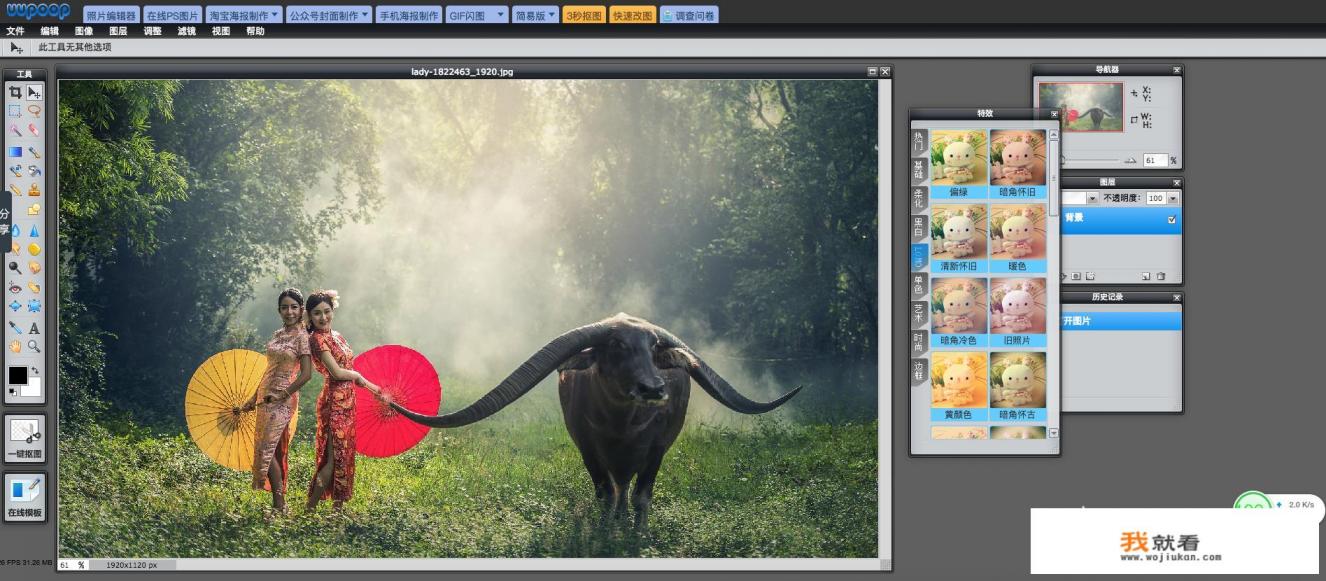Switch to the 单色 effects tab
Viewport: 1326px width, 581px height.
point(919,284)
